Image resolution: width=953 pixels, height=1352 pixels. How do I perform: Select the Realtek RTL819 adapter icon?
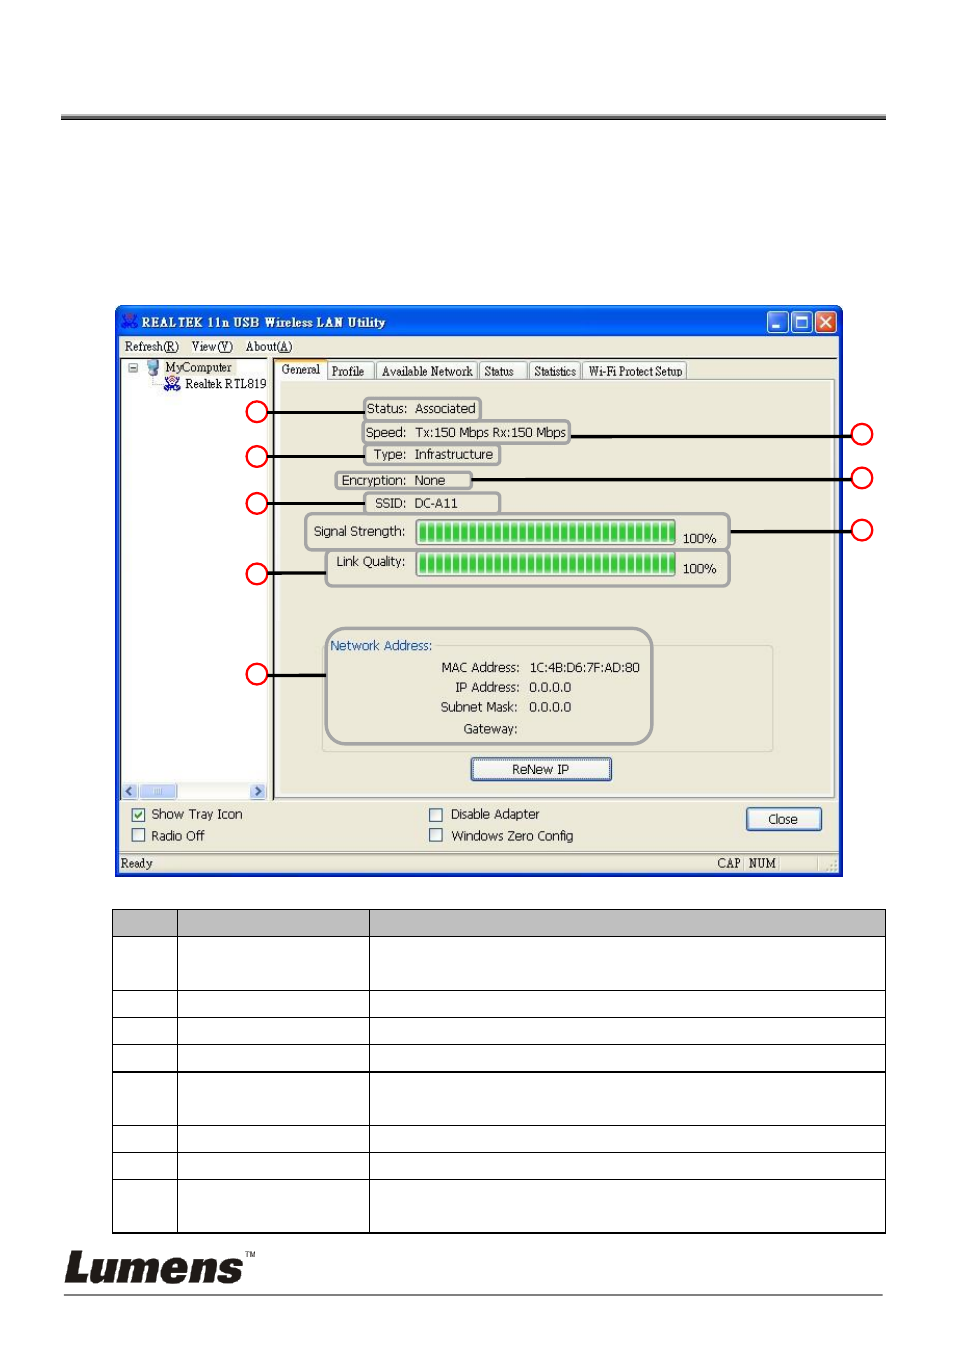172,384
